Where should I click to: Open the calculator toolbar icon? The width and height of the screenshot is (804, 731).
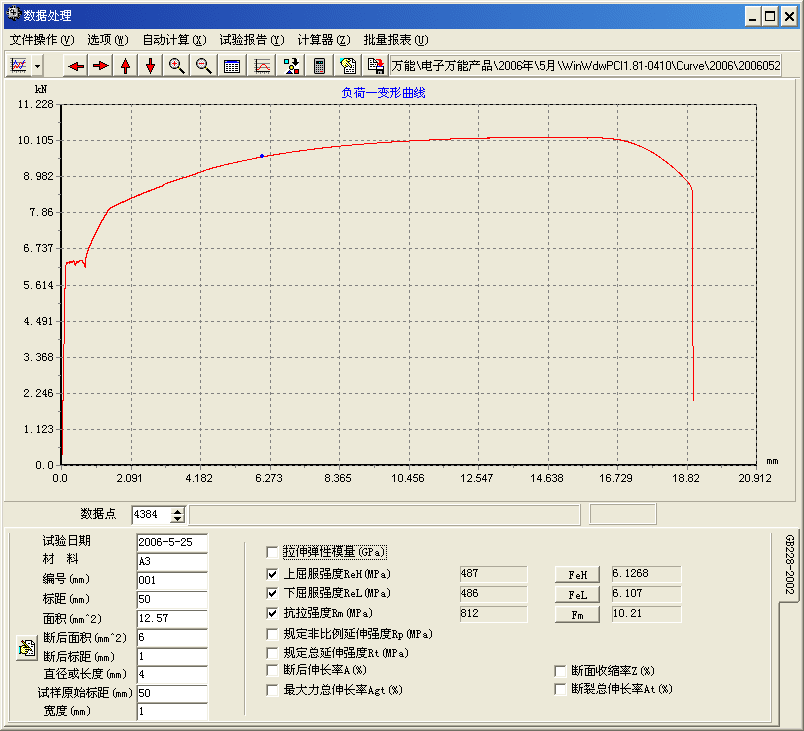click(319, 66)
